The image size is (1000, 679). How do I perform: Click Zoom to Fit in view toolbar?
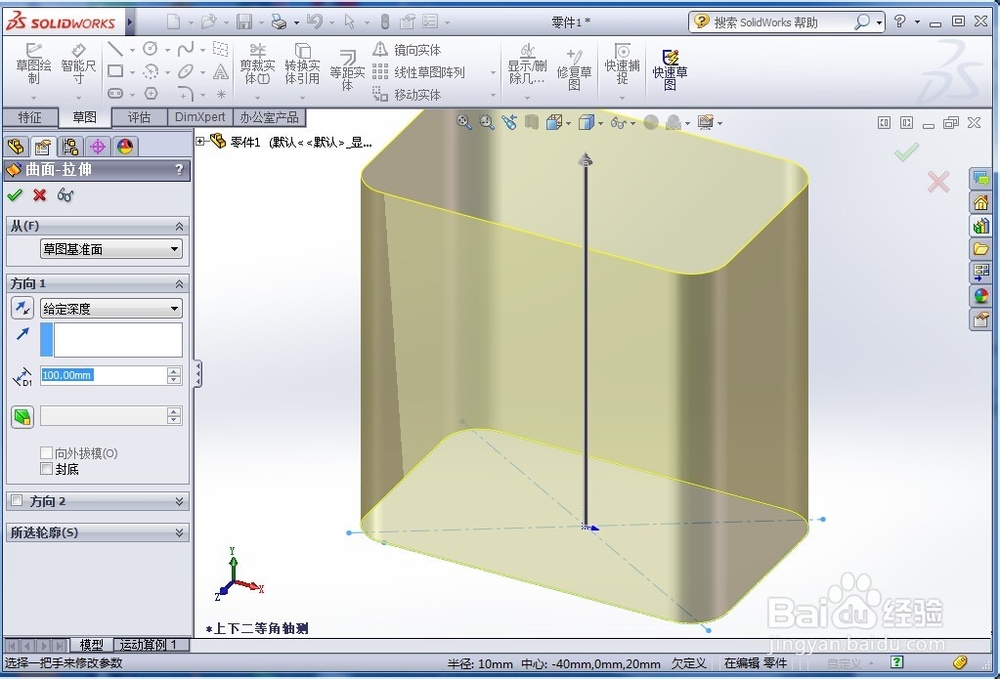click(x=464, y=122)
